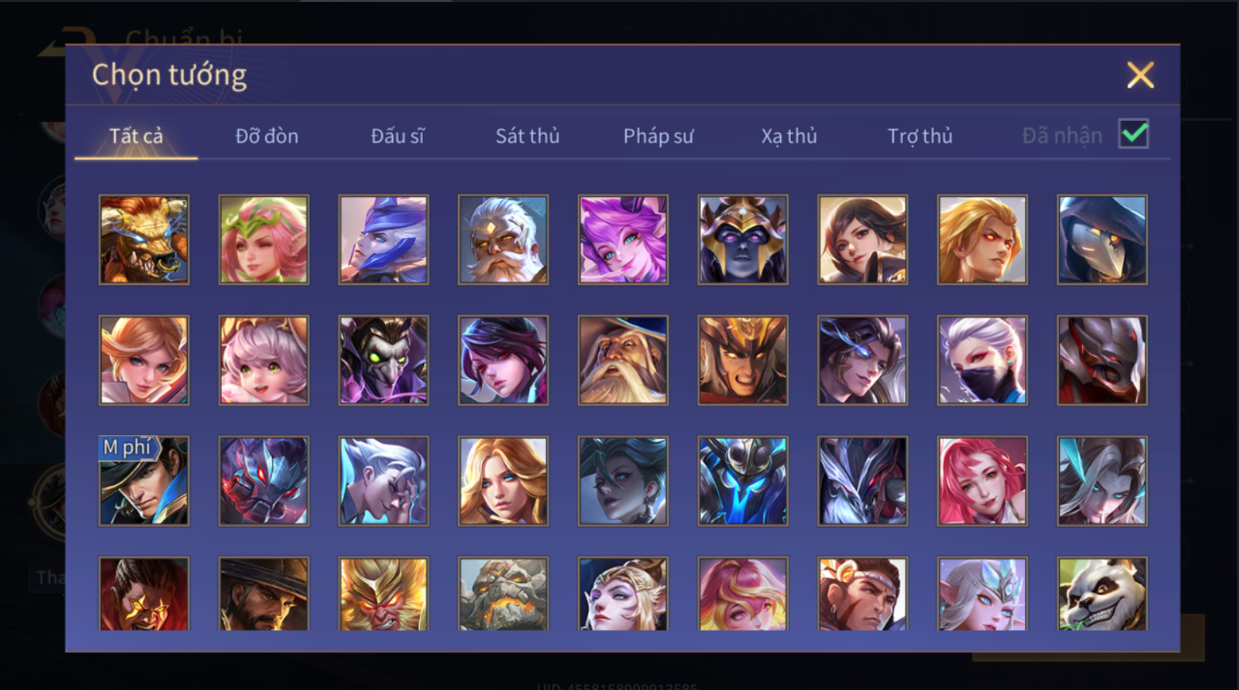Select the panda hero portrait

click(1102, 594)
